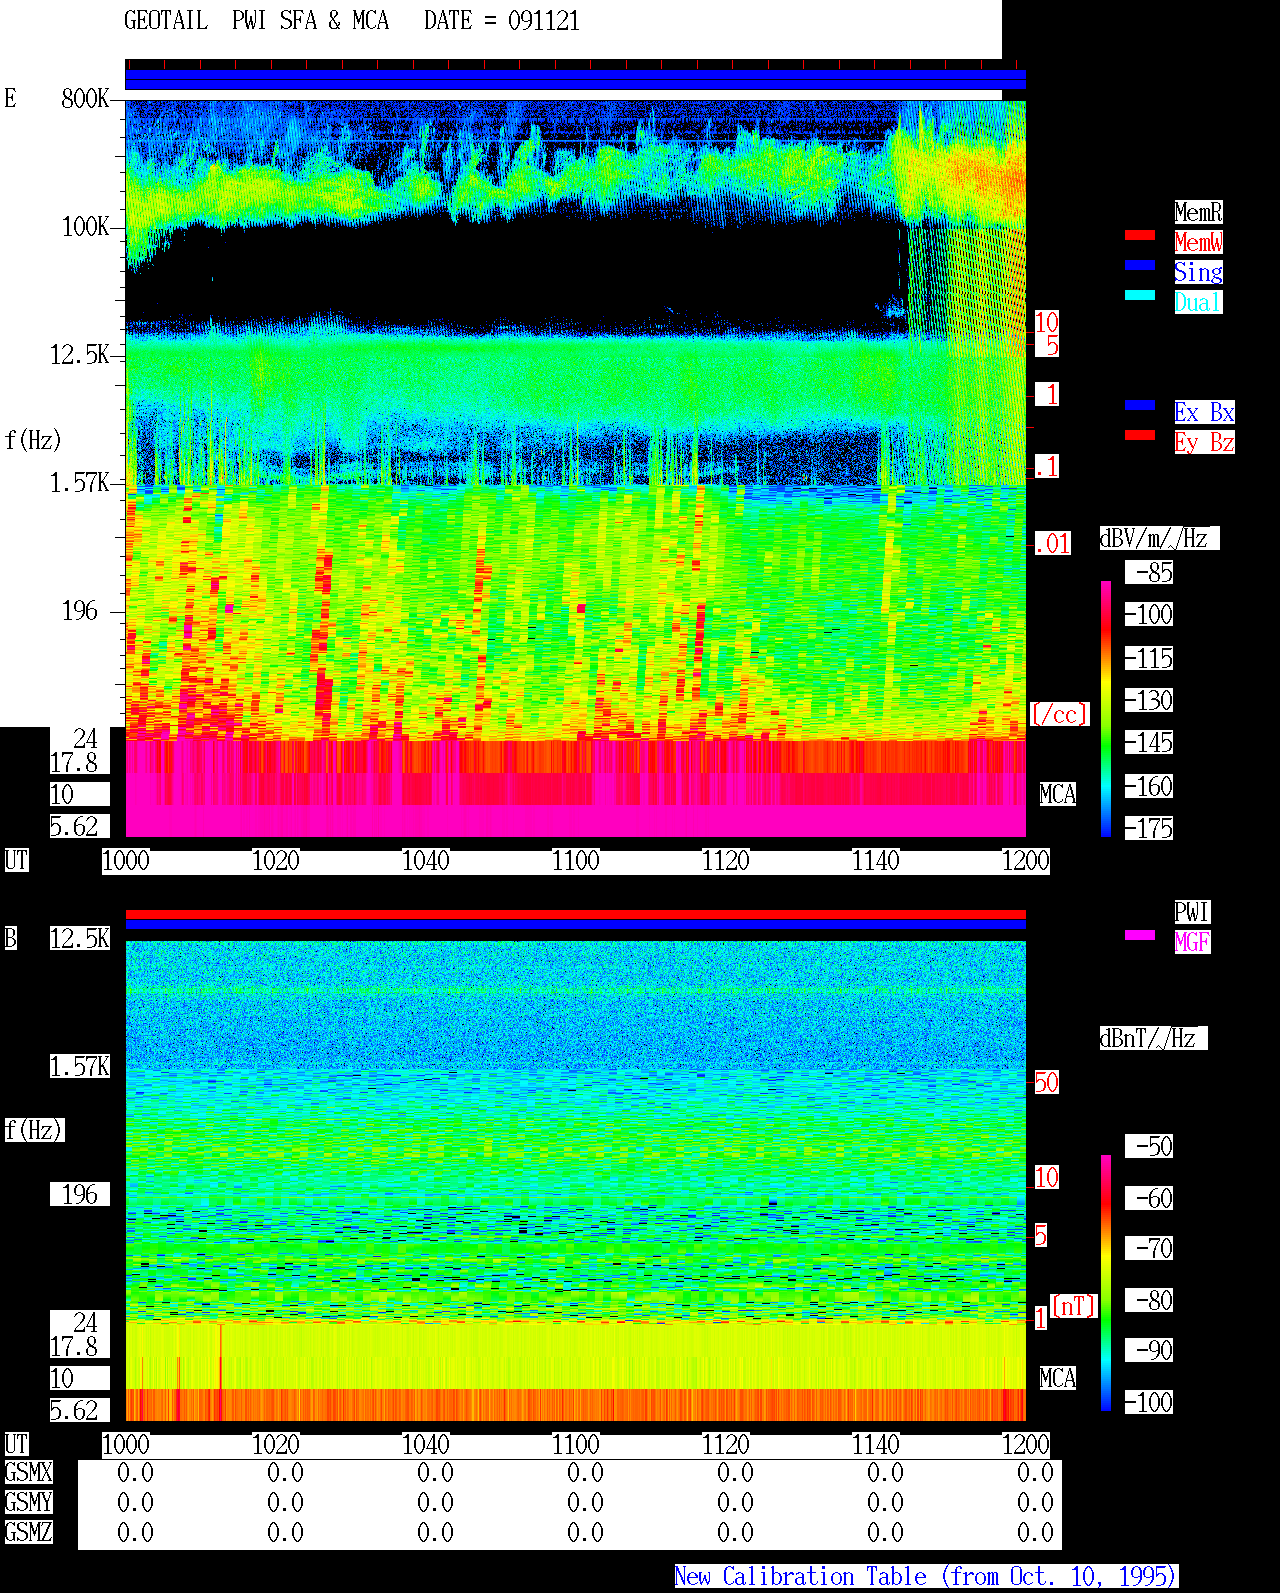Click the 1040 UT tick under B spectrogram
This screenshot has width=1280, height=1593.
(x=425, y=1445)
